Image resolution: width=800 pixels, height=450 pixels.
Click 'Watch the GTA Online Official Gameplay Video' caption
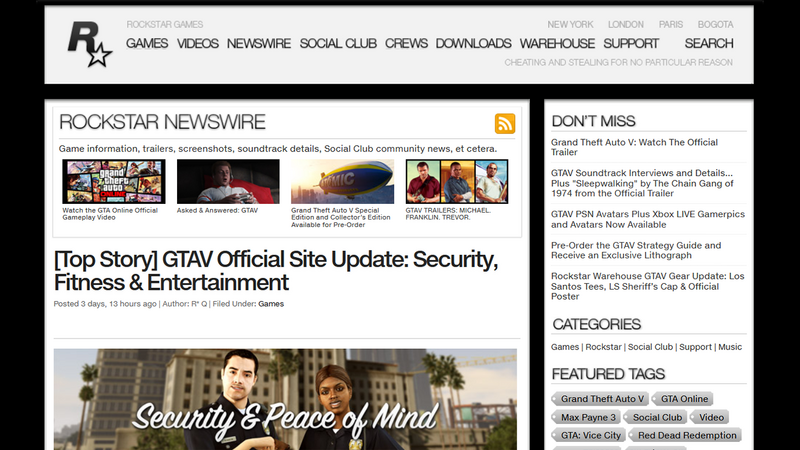pyautogui.click(x=110, y=214)
